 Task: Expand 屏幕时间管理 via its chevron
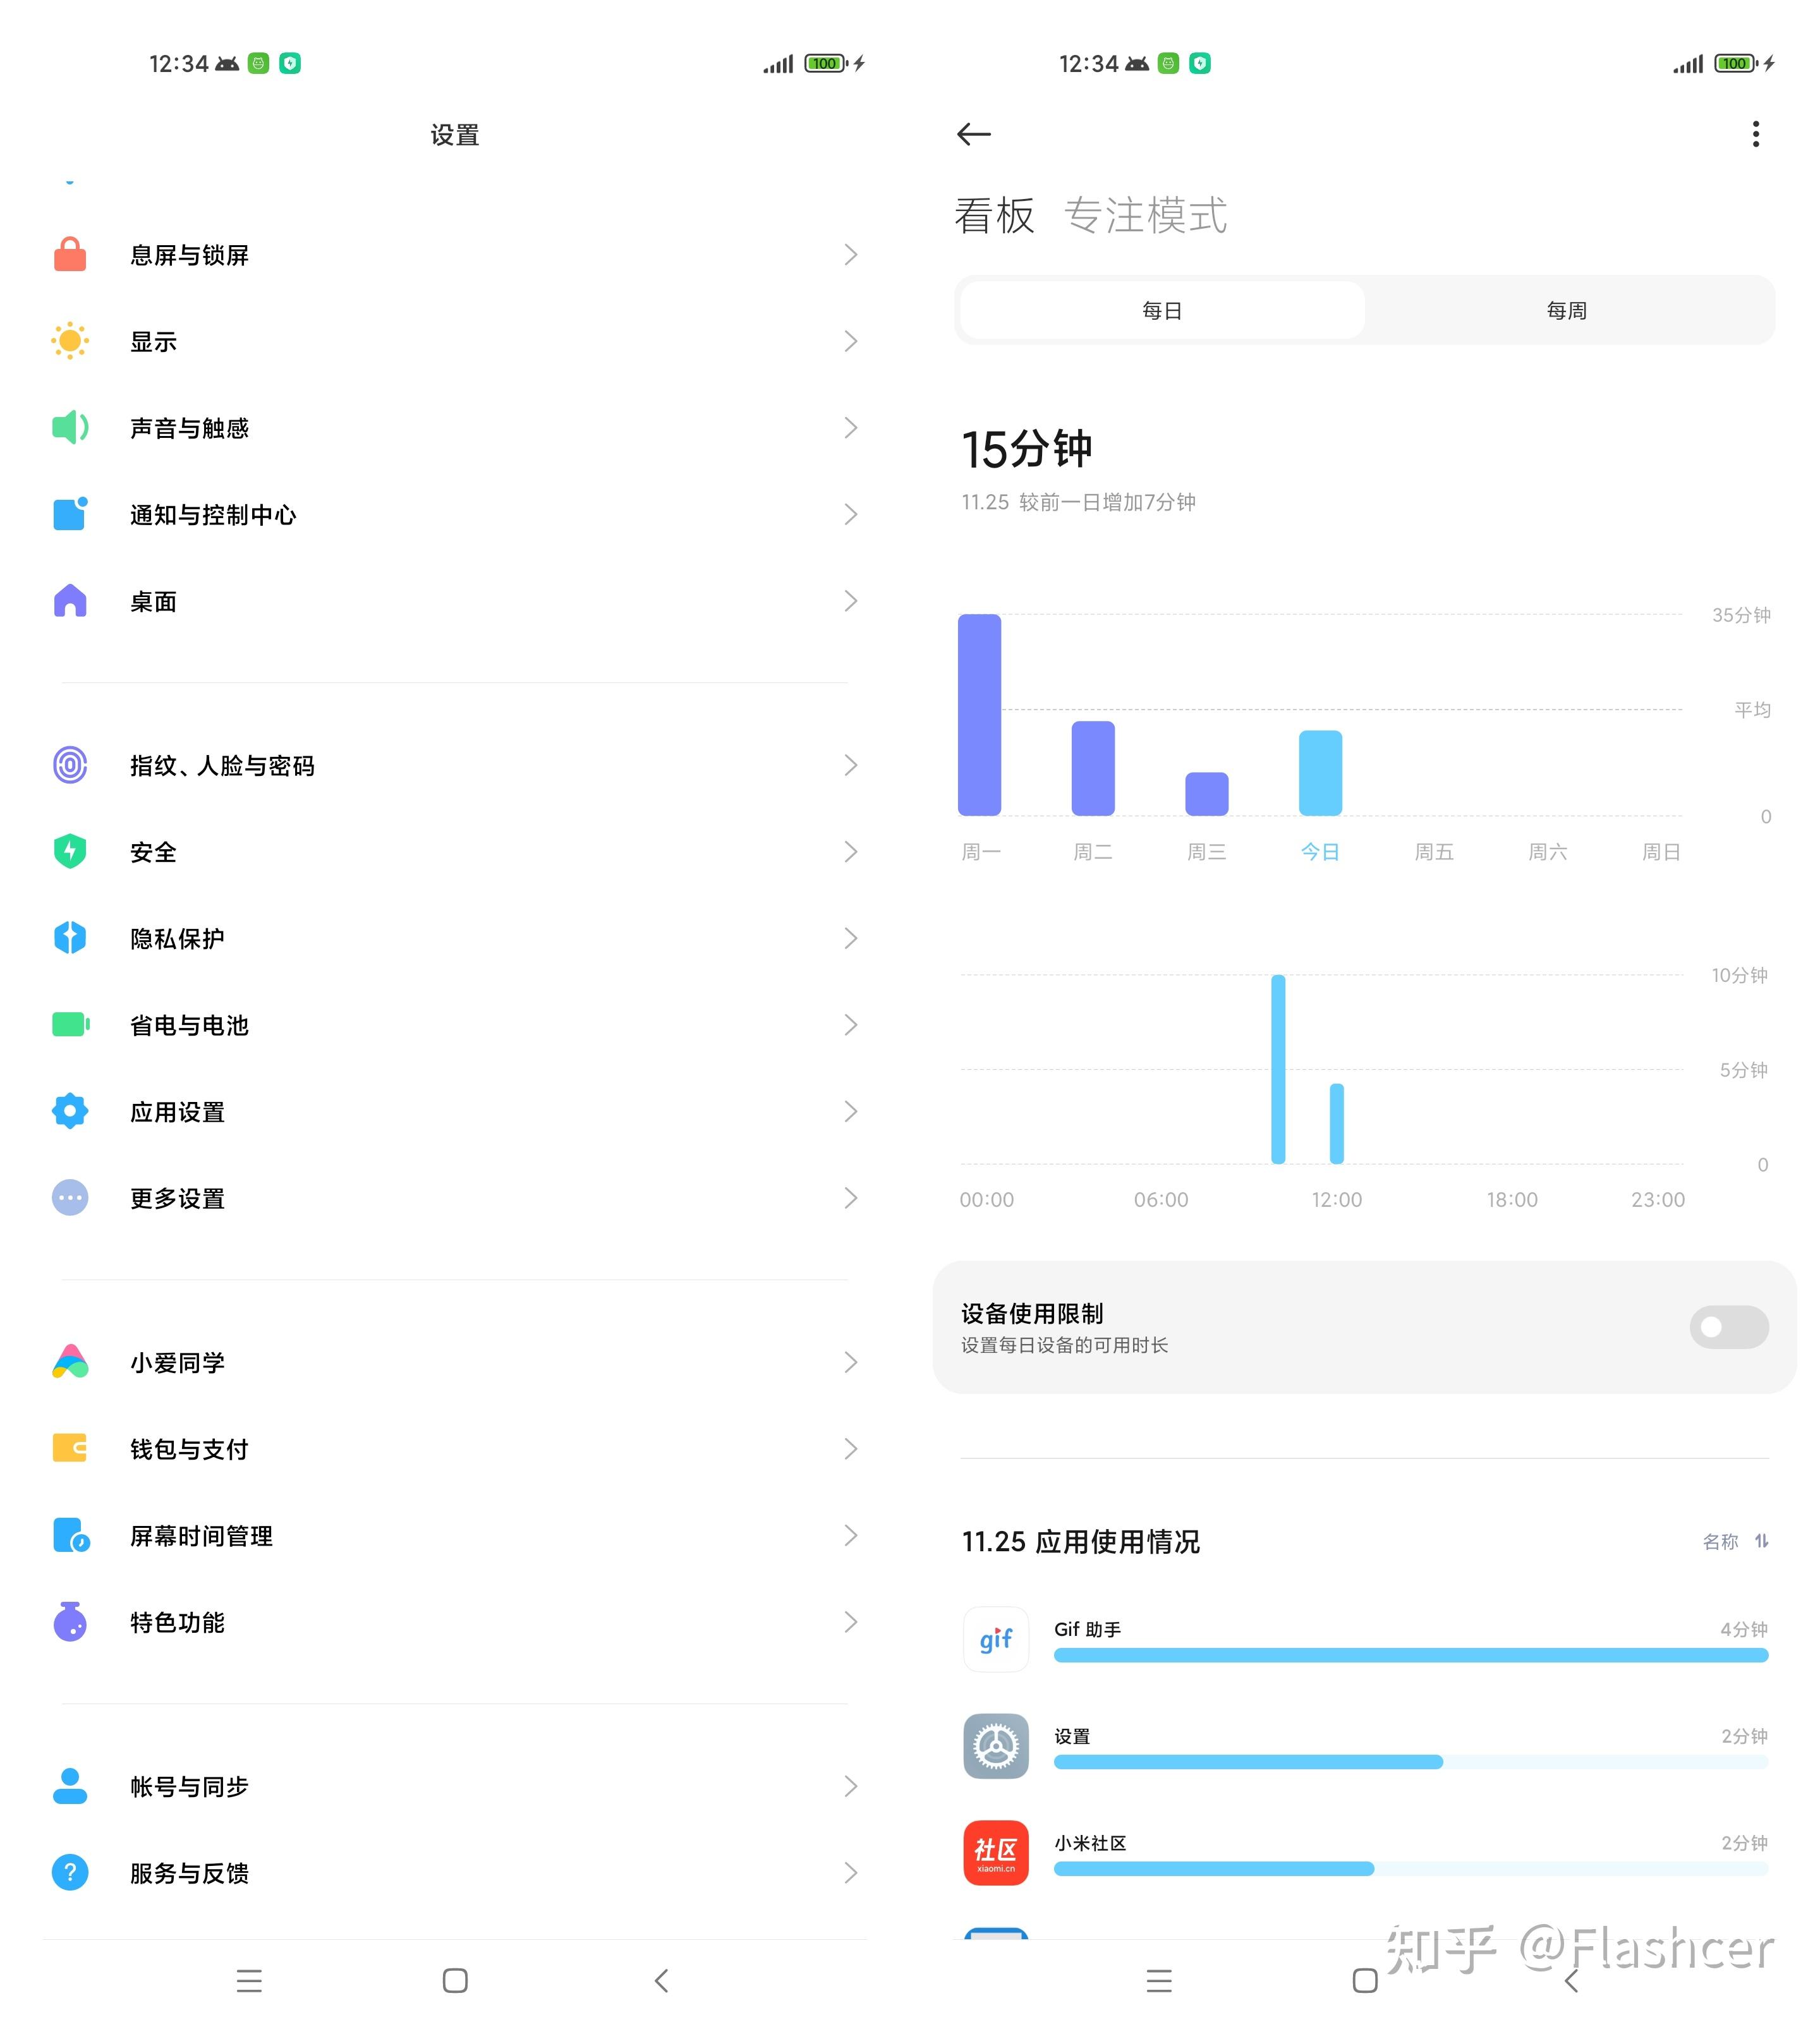850,1535
